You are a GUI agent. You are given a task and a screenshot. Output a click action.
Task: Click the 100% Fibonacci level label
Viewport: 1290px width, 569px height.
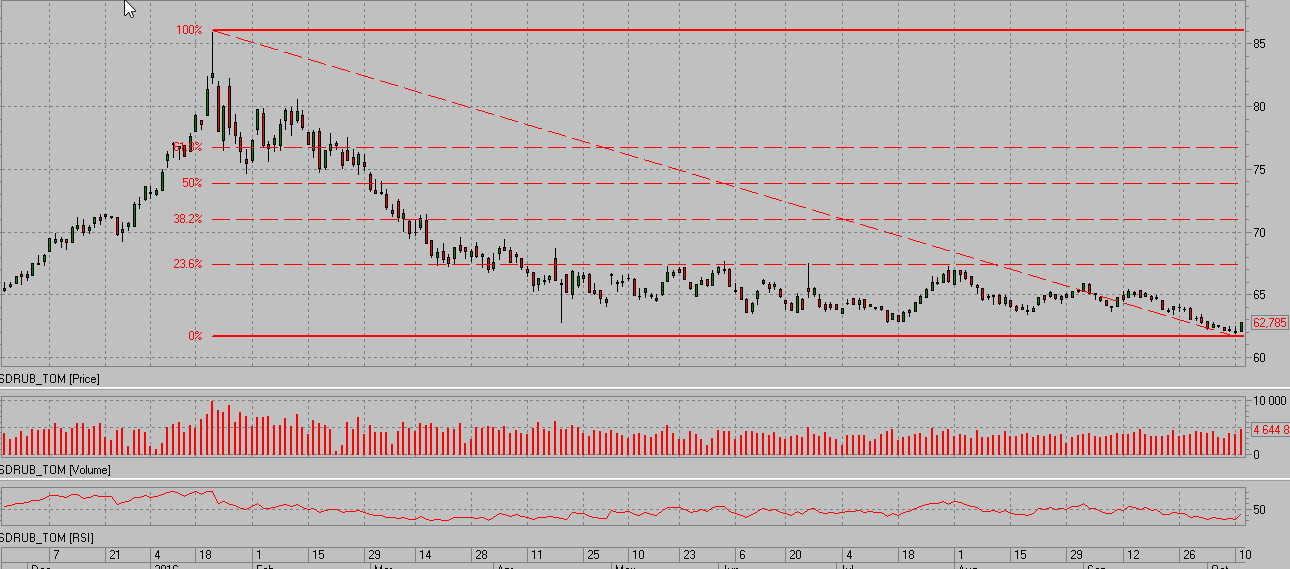click(190, 30)
